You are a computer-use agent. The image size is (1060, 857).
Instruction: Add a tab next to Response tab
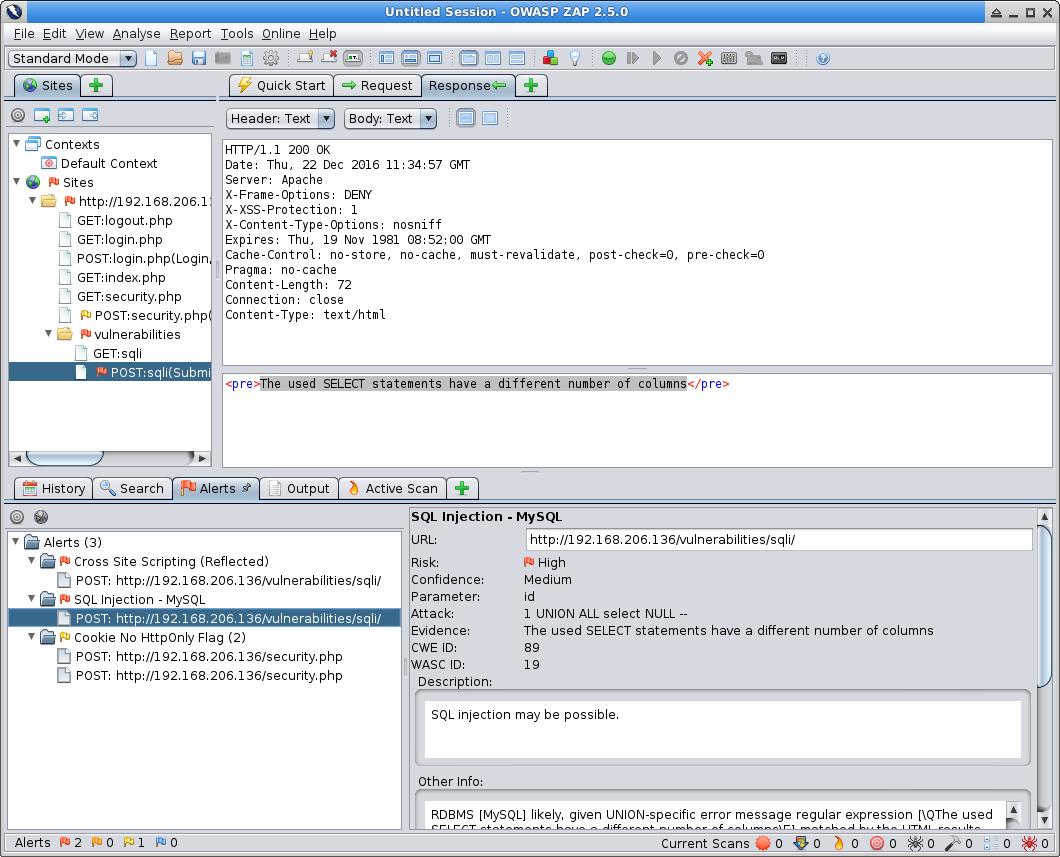pos(531,85)
